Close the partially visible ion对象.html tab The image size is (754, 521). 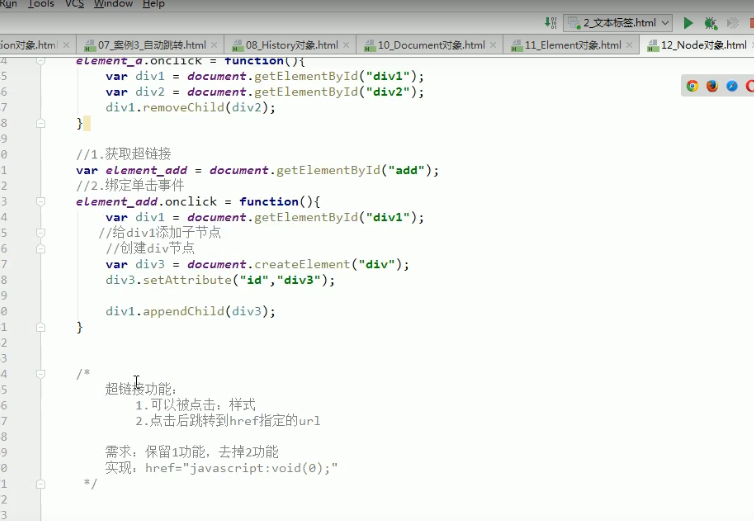(x=66, y=45)
